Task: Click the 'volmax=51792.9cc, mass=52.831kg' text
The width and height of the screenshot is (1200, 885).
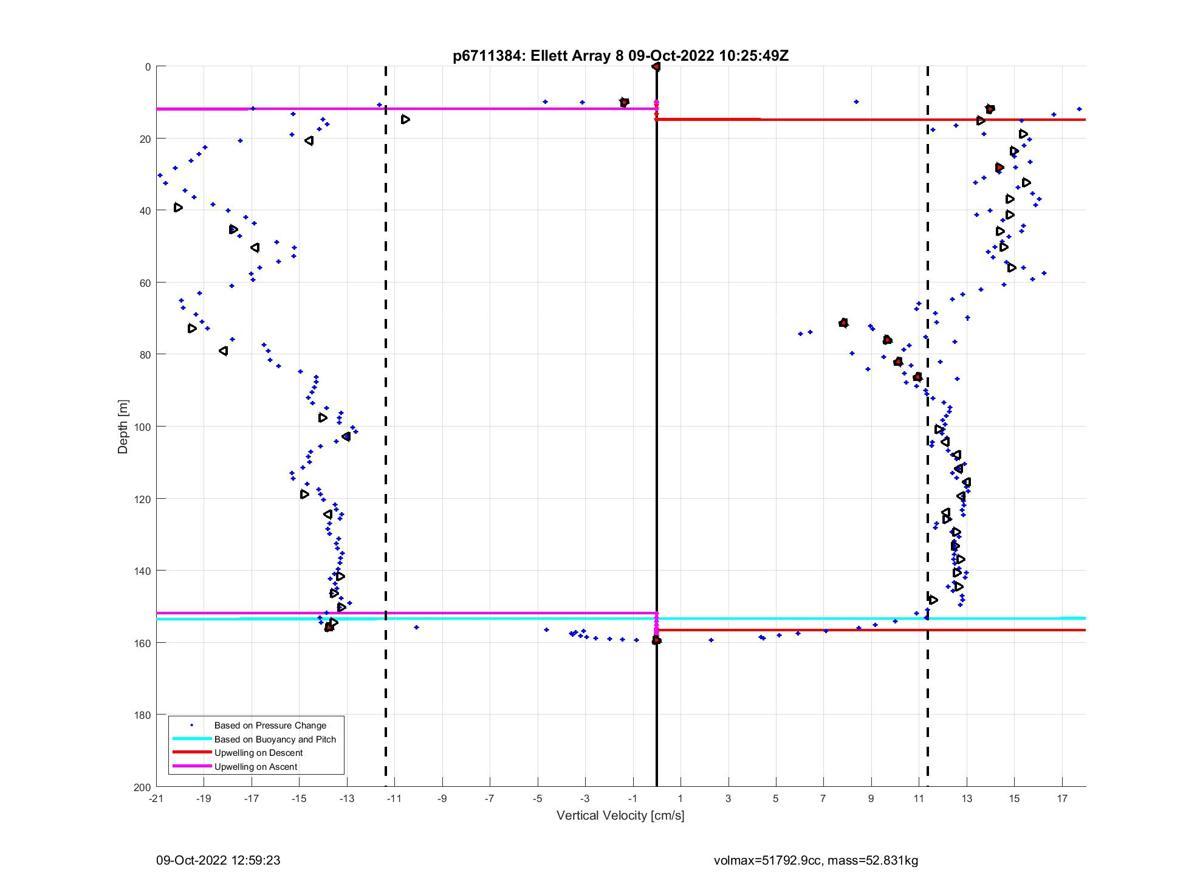Action: tap(816, 860)
